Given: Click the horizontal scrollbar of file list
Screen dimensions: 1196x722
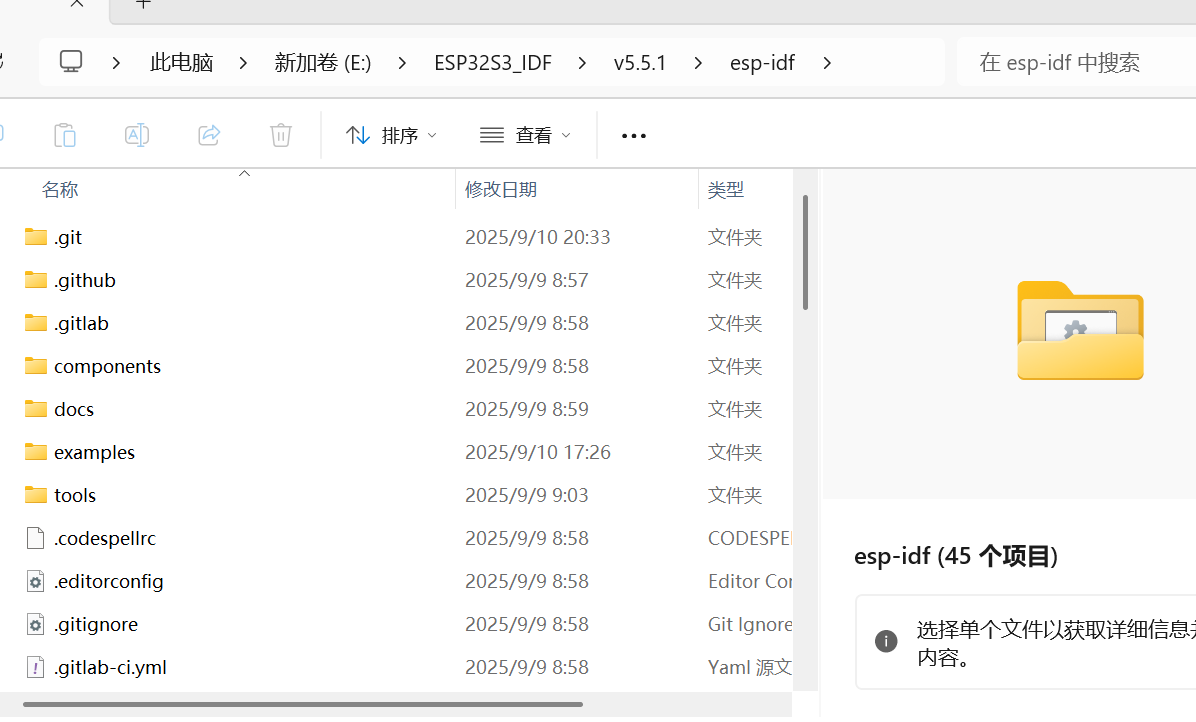Looking at the screenshot, I should click(x=303, y=704).
